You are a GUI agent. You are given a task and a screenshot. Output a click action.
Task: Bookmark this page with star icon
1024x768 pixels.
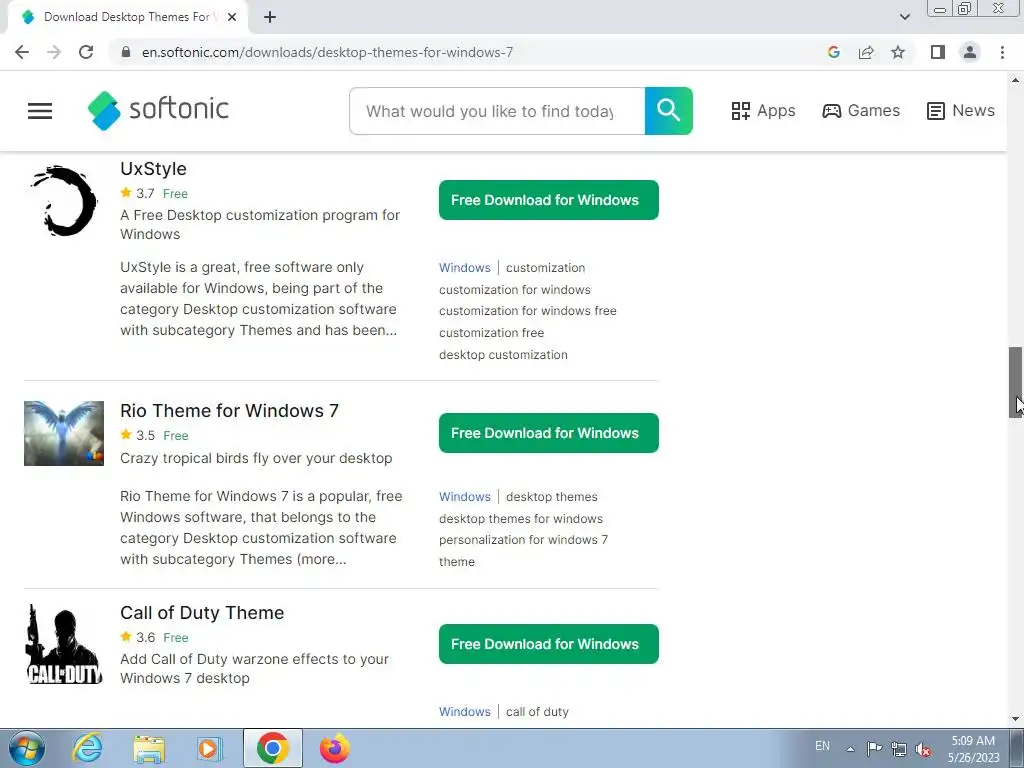898,52
